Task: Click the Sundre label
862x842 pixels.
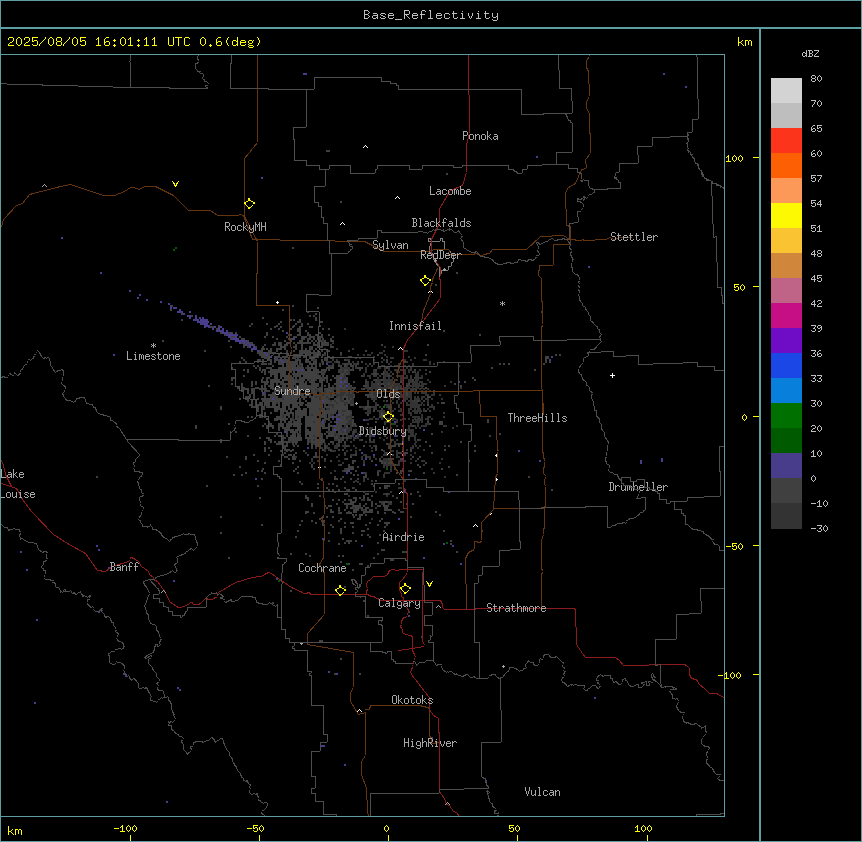Action: [292, 391]
